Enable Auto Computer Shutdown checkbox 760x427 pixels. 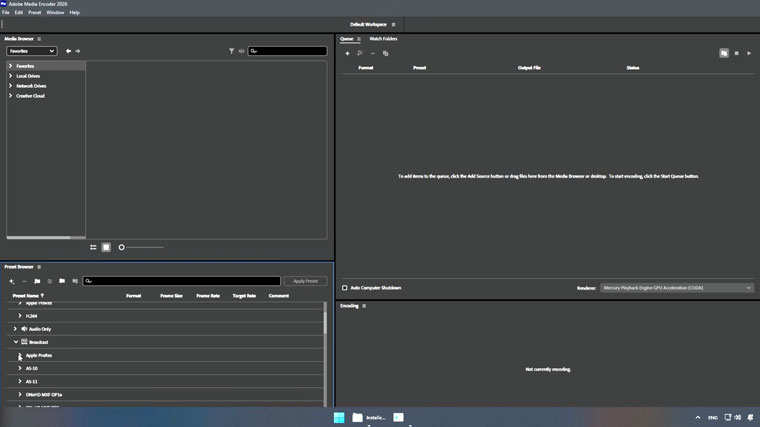pyautogui.click(x=345, y=288)
